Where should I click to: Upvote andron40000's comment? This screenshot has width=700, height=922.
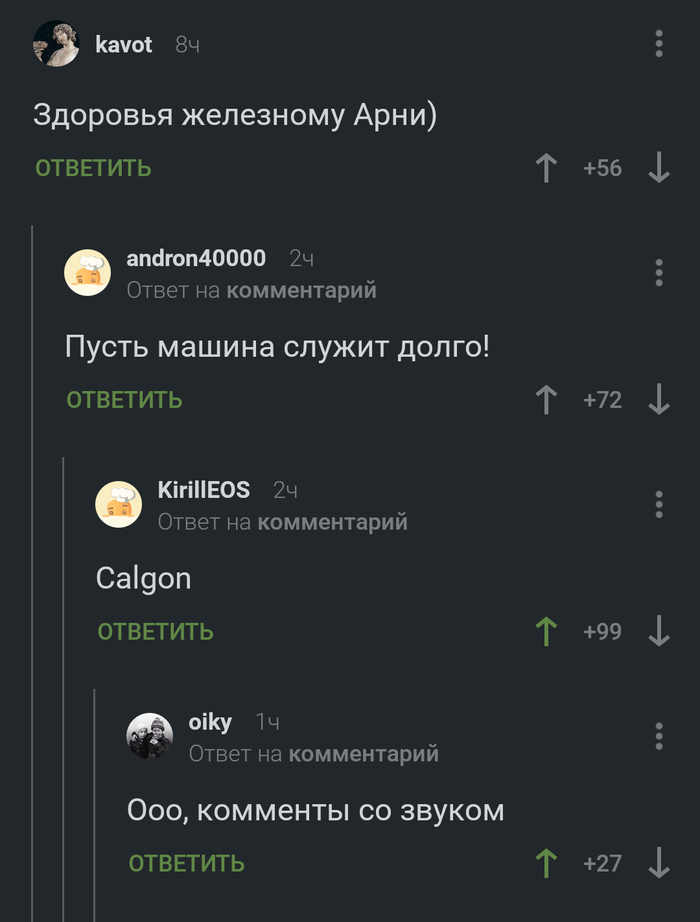coord(546,400)
